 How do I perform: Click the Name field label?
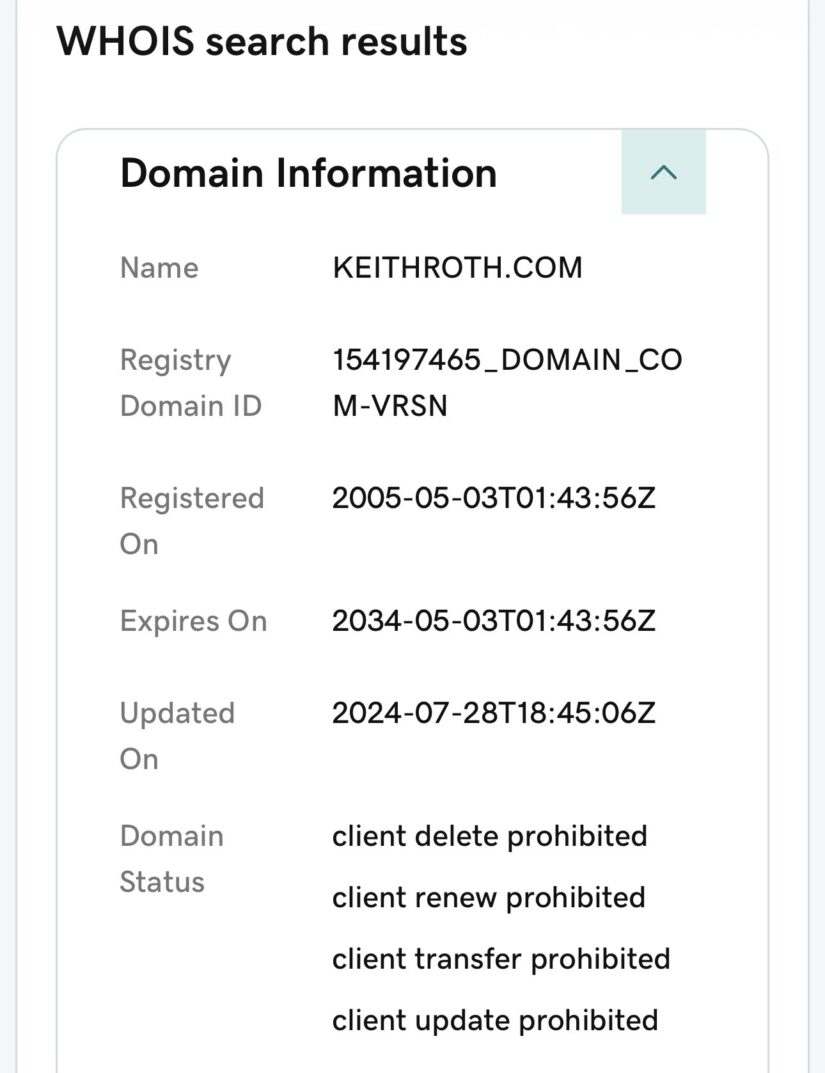click(159, 268)
